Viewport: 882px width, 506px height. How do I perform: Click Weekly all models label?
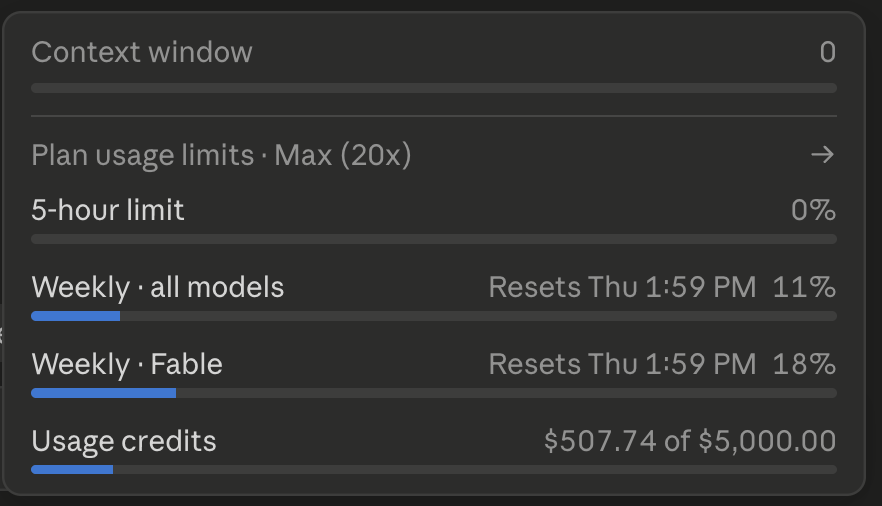coord(158,287)
